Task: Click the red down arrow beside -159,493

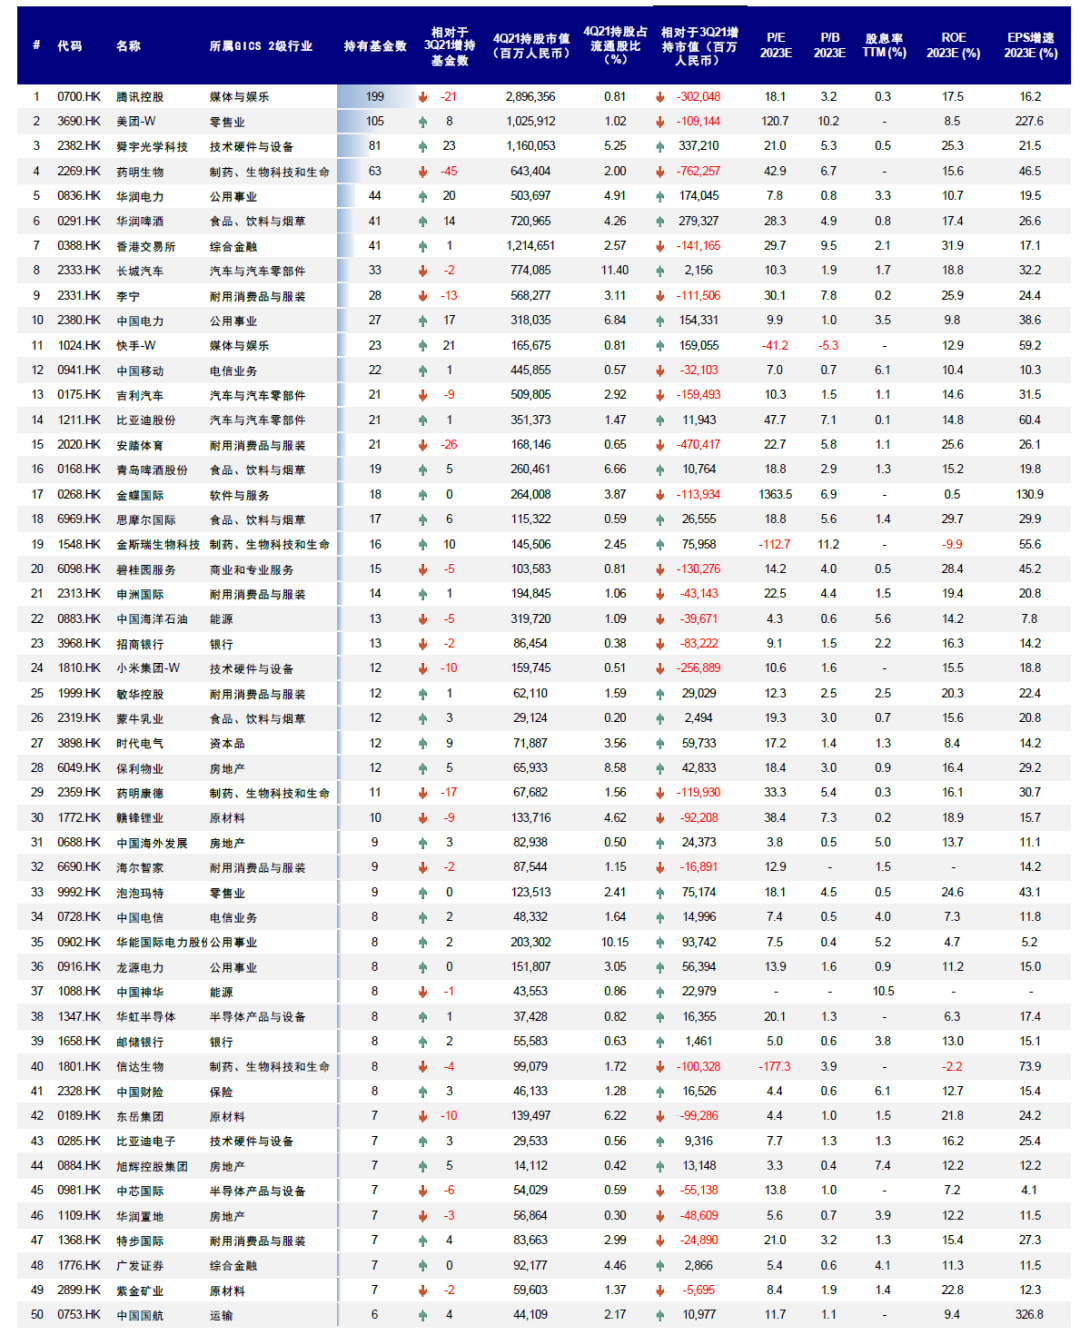Action: 660,395
